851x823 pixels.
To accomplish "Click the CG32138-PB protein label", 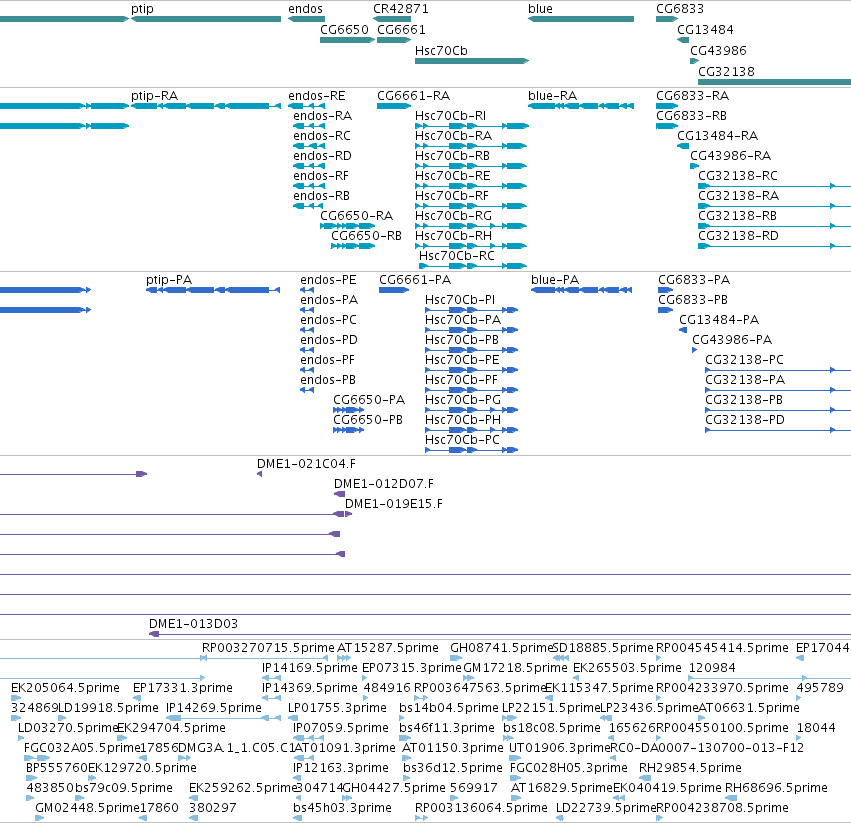I will pyautogui.click(x=744, y=400).
